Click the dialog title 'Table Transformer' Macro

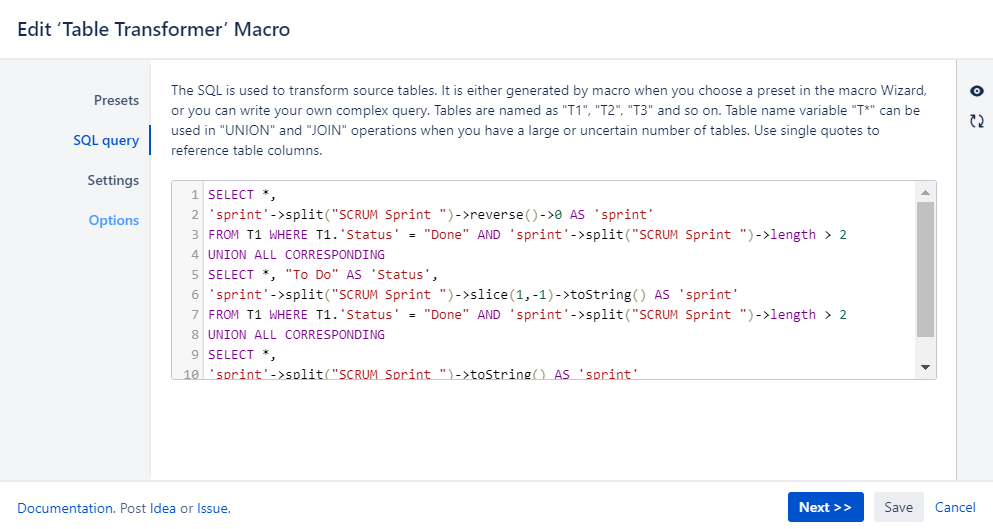pos(154,29)
